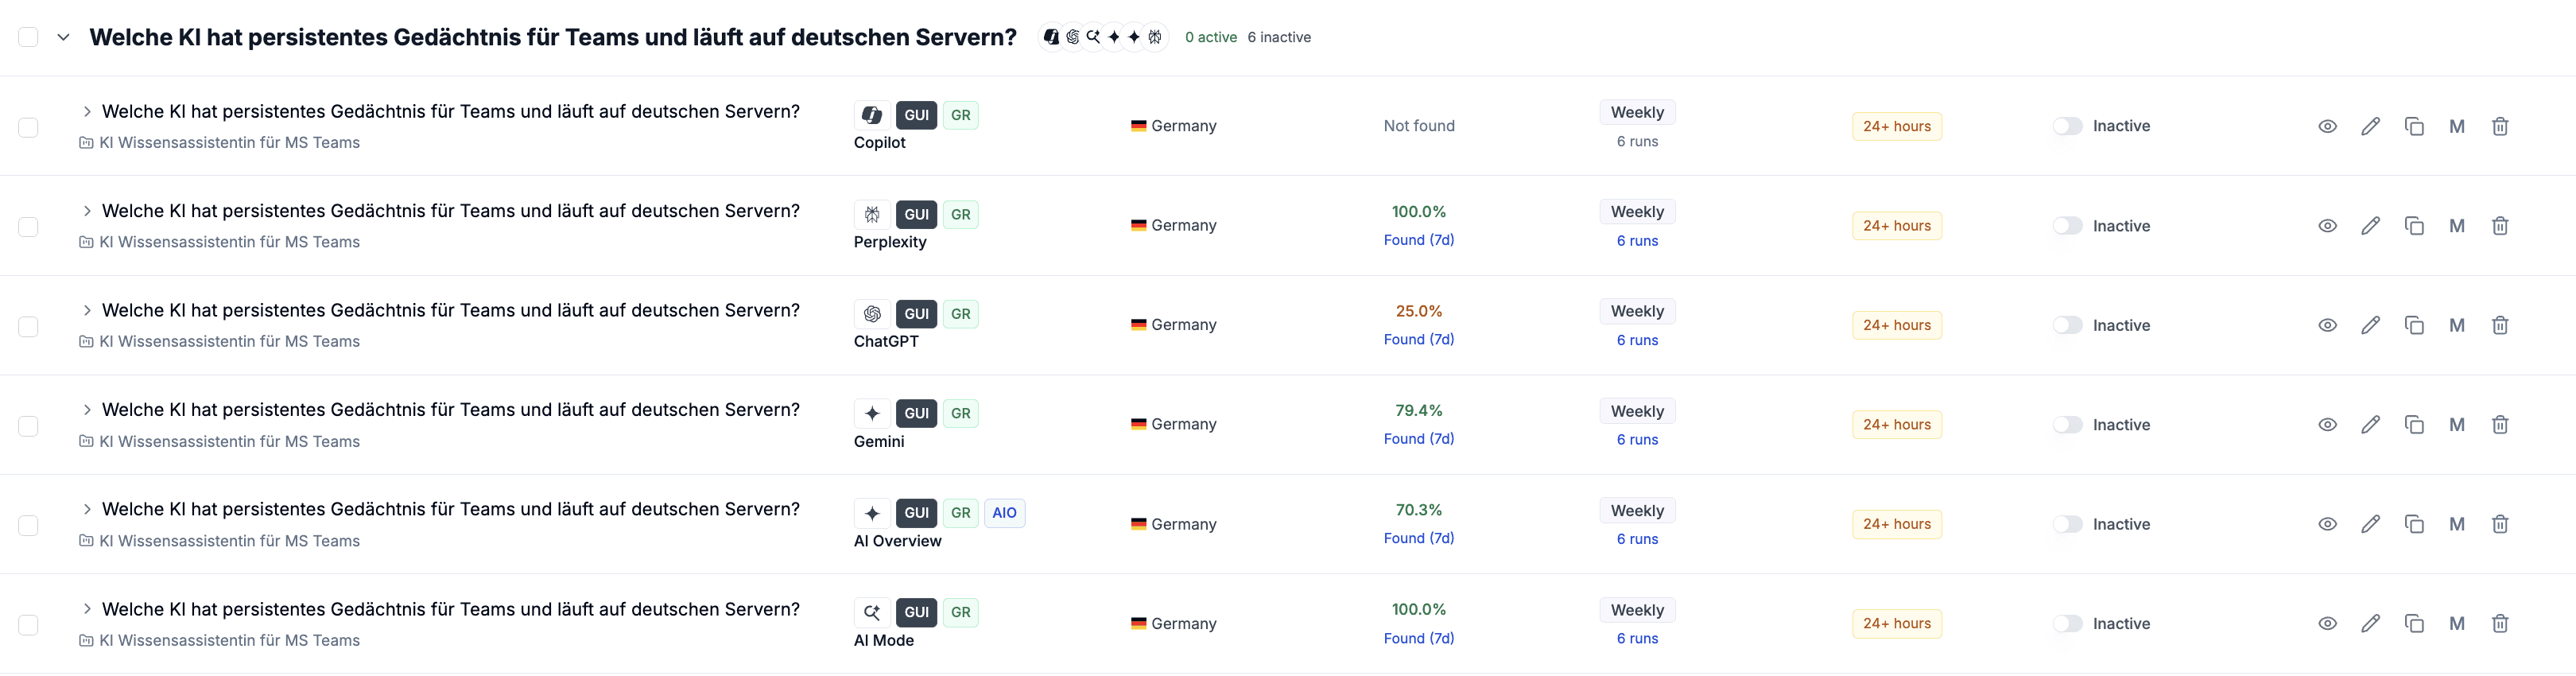Expand the ChatGPT prompt row chevron

pyautogui.click(x=87, y=310)
